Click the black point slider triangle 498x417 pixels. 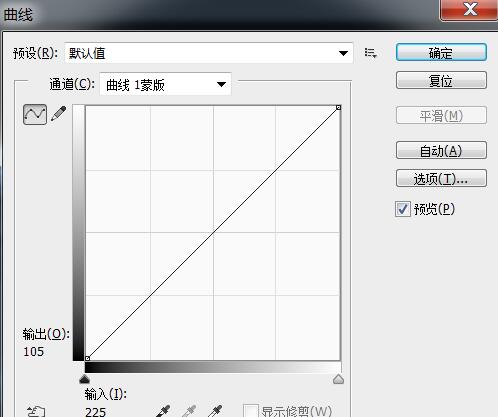pos(85,379)
